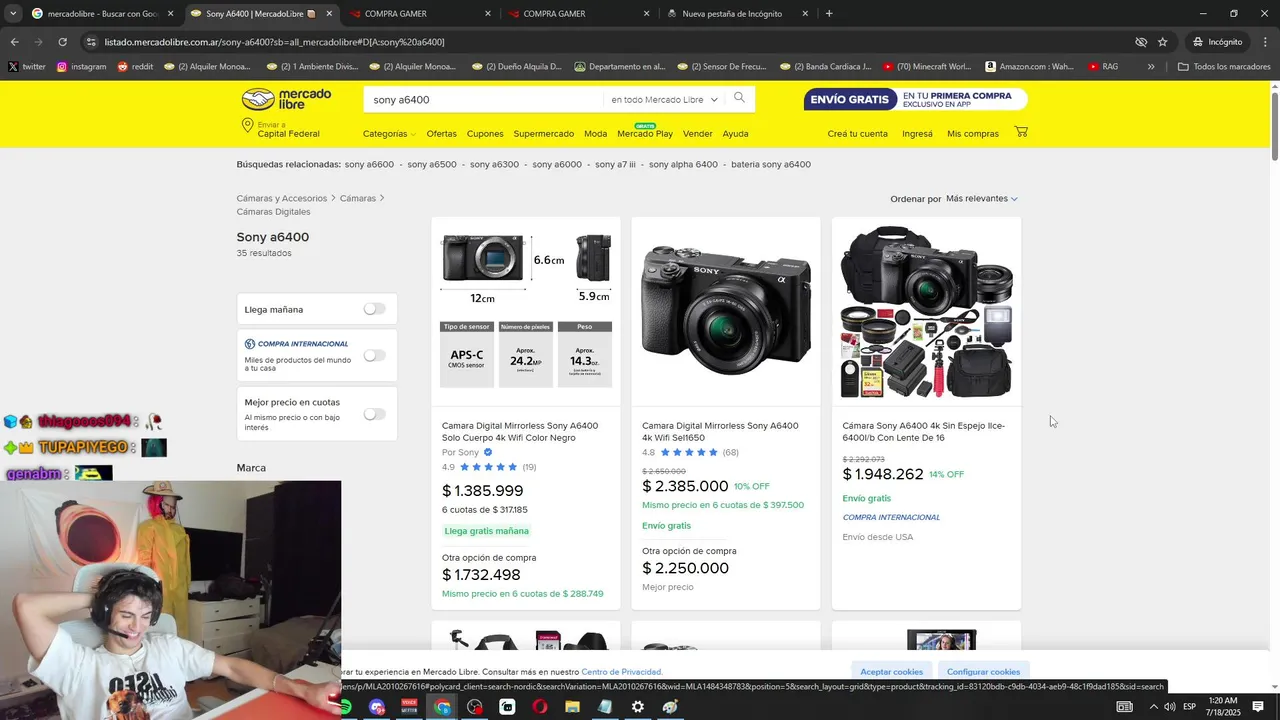The width and height of the screenshot is (1280, 720).
Task: Click the magnifier search icon
Action: [x=739, y=98]
